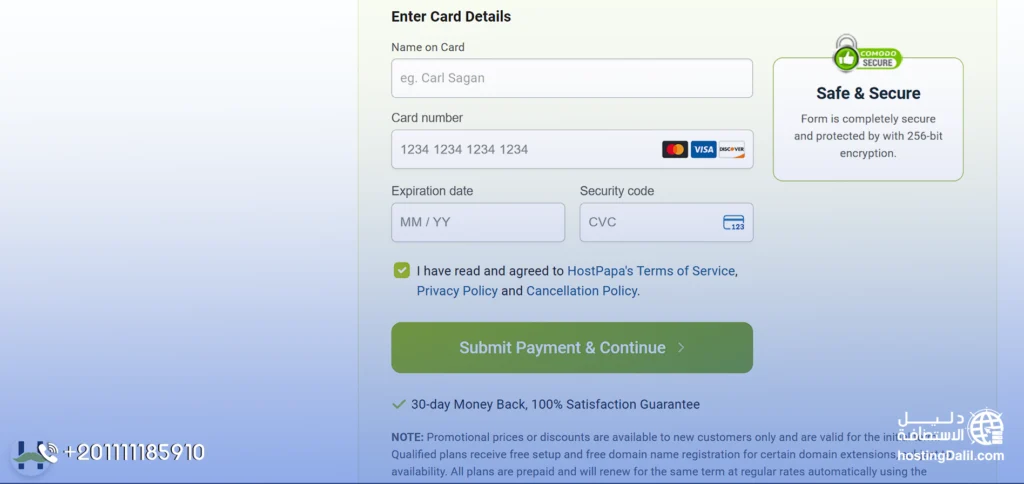Select the Expiration date MM / YY field
This screenshot has height=484, width=1024.
(477, 222)
